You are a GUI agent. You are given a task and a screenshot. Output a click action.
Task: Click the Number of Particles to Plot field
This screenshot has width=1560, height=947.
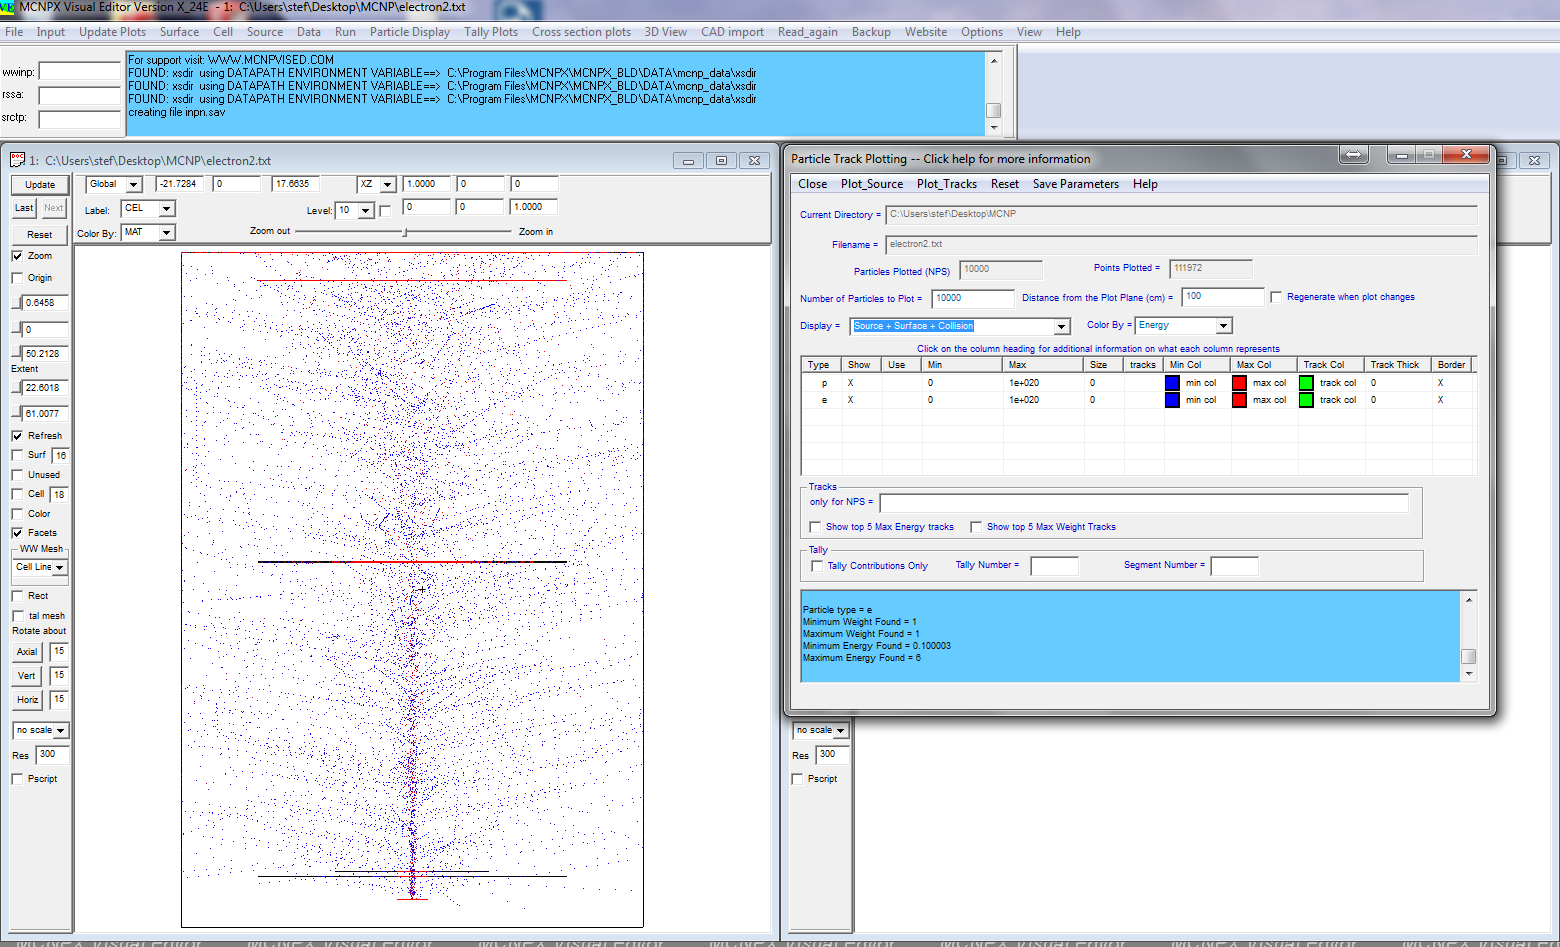click(x=972, y=298)
